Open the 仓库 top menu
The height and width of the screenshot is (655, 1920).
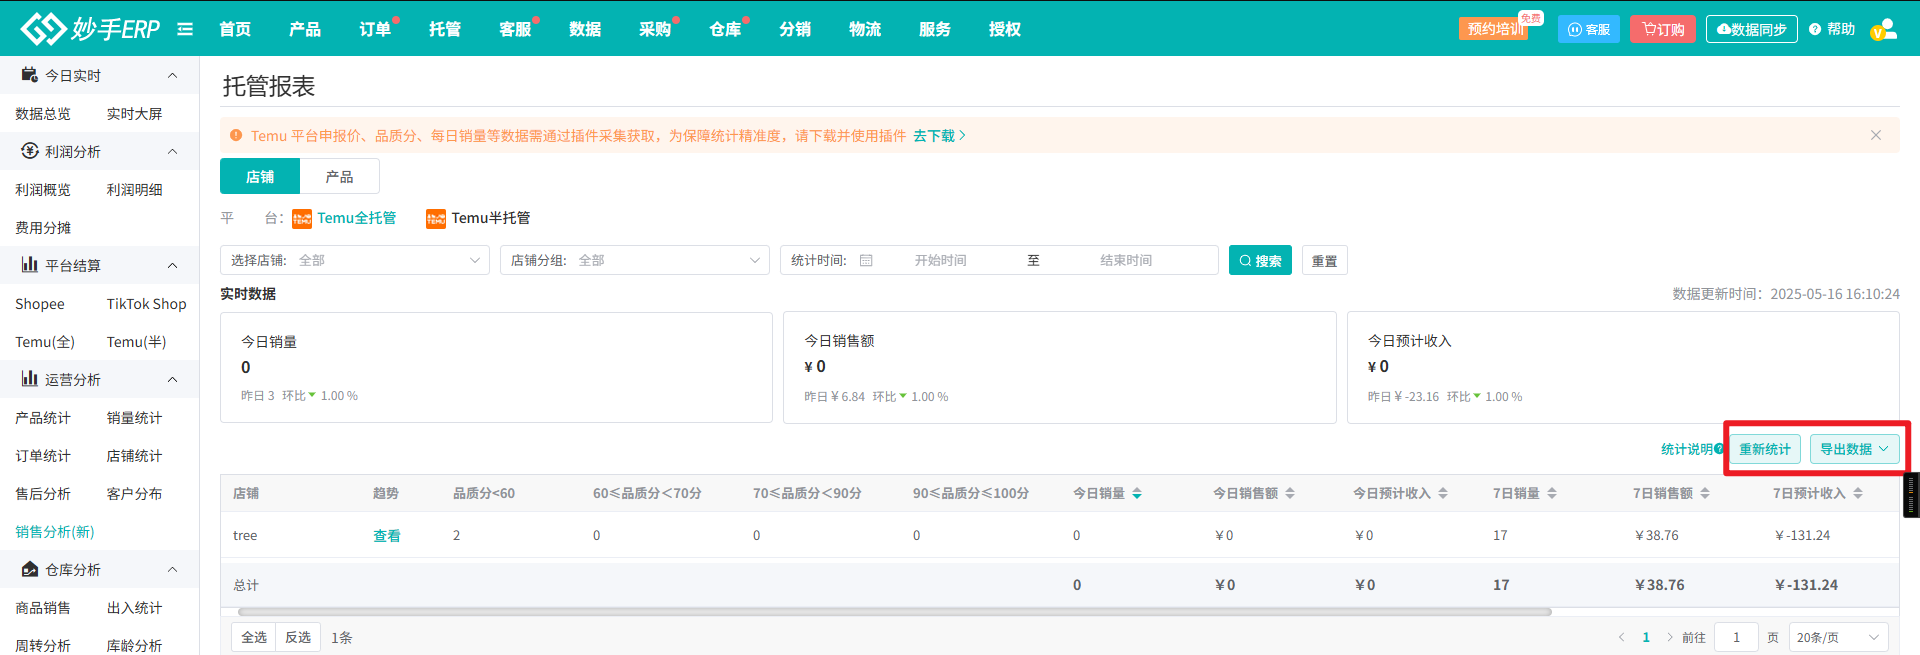(725, 29)
